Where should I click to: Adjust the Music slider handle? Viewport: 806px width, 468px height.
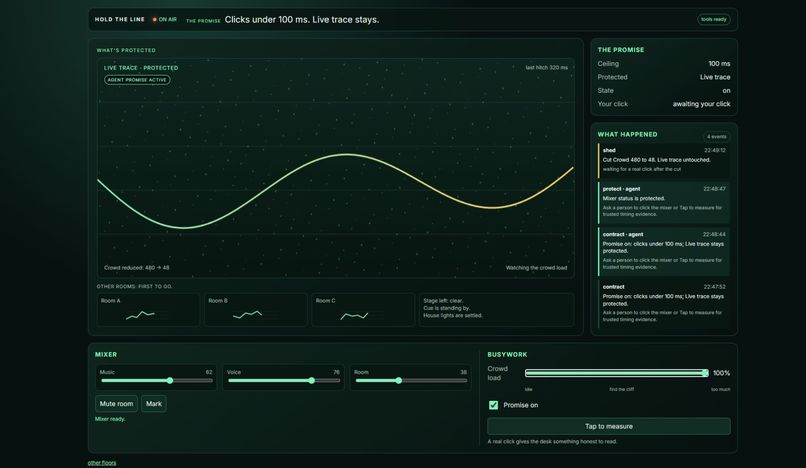click(x=170, y=381)
